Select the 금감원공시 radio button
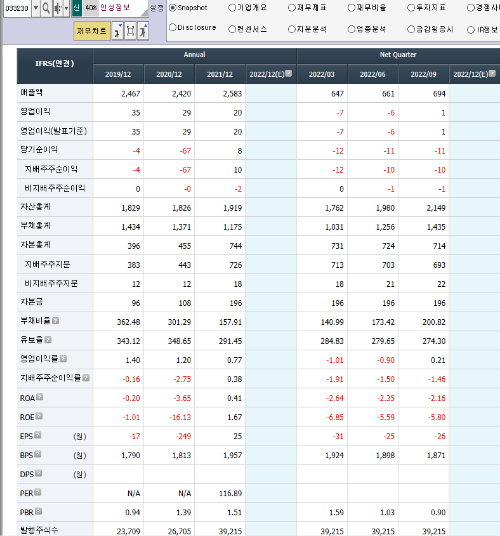Viewport: 500px width, 536px height. [411, 29]
